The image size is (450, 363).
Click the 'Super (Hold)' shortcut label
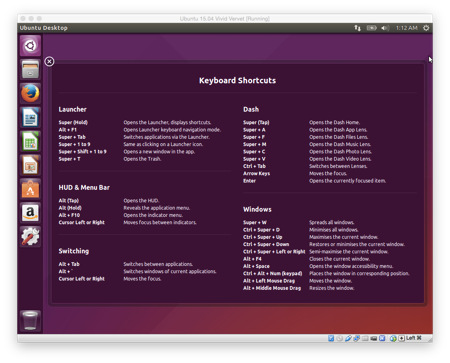(x=73, y=122)
